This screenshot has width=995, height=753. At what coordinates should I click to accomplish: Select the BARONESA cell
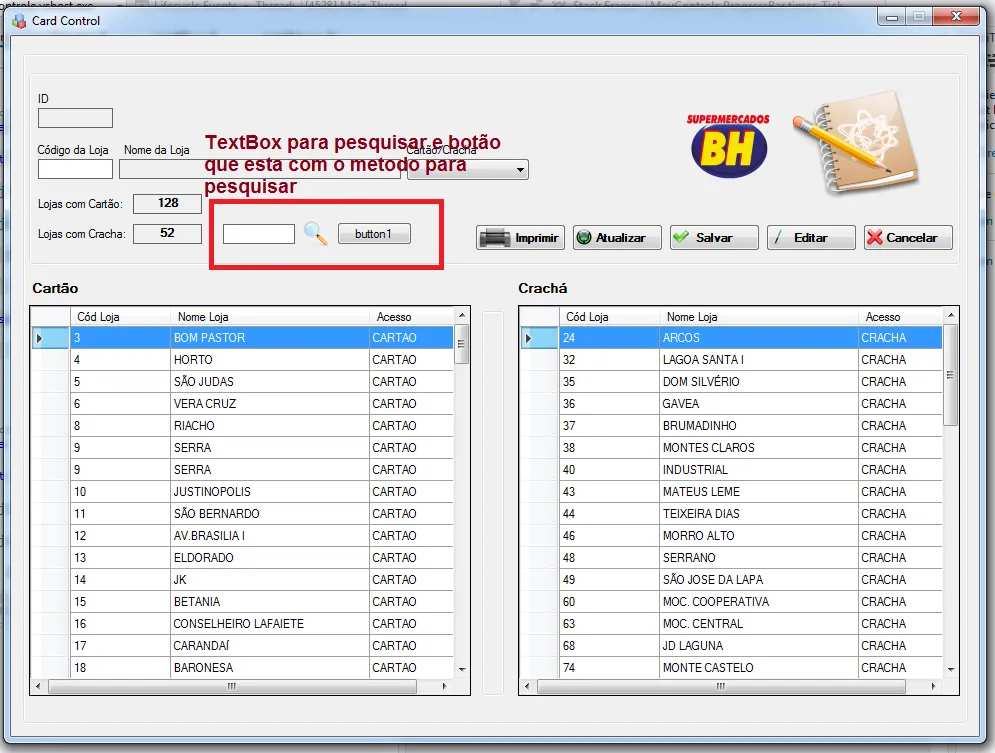270,667
